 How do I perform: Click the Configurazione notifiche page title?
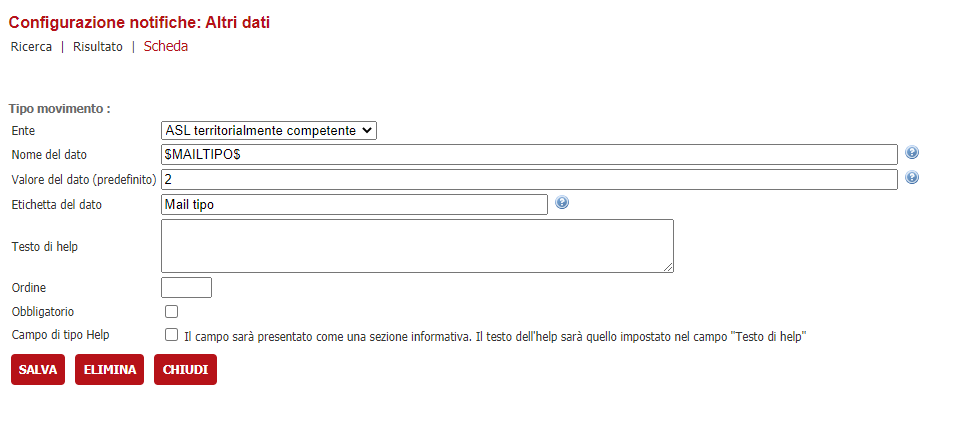point(139,23)
